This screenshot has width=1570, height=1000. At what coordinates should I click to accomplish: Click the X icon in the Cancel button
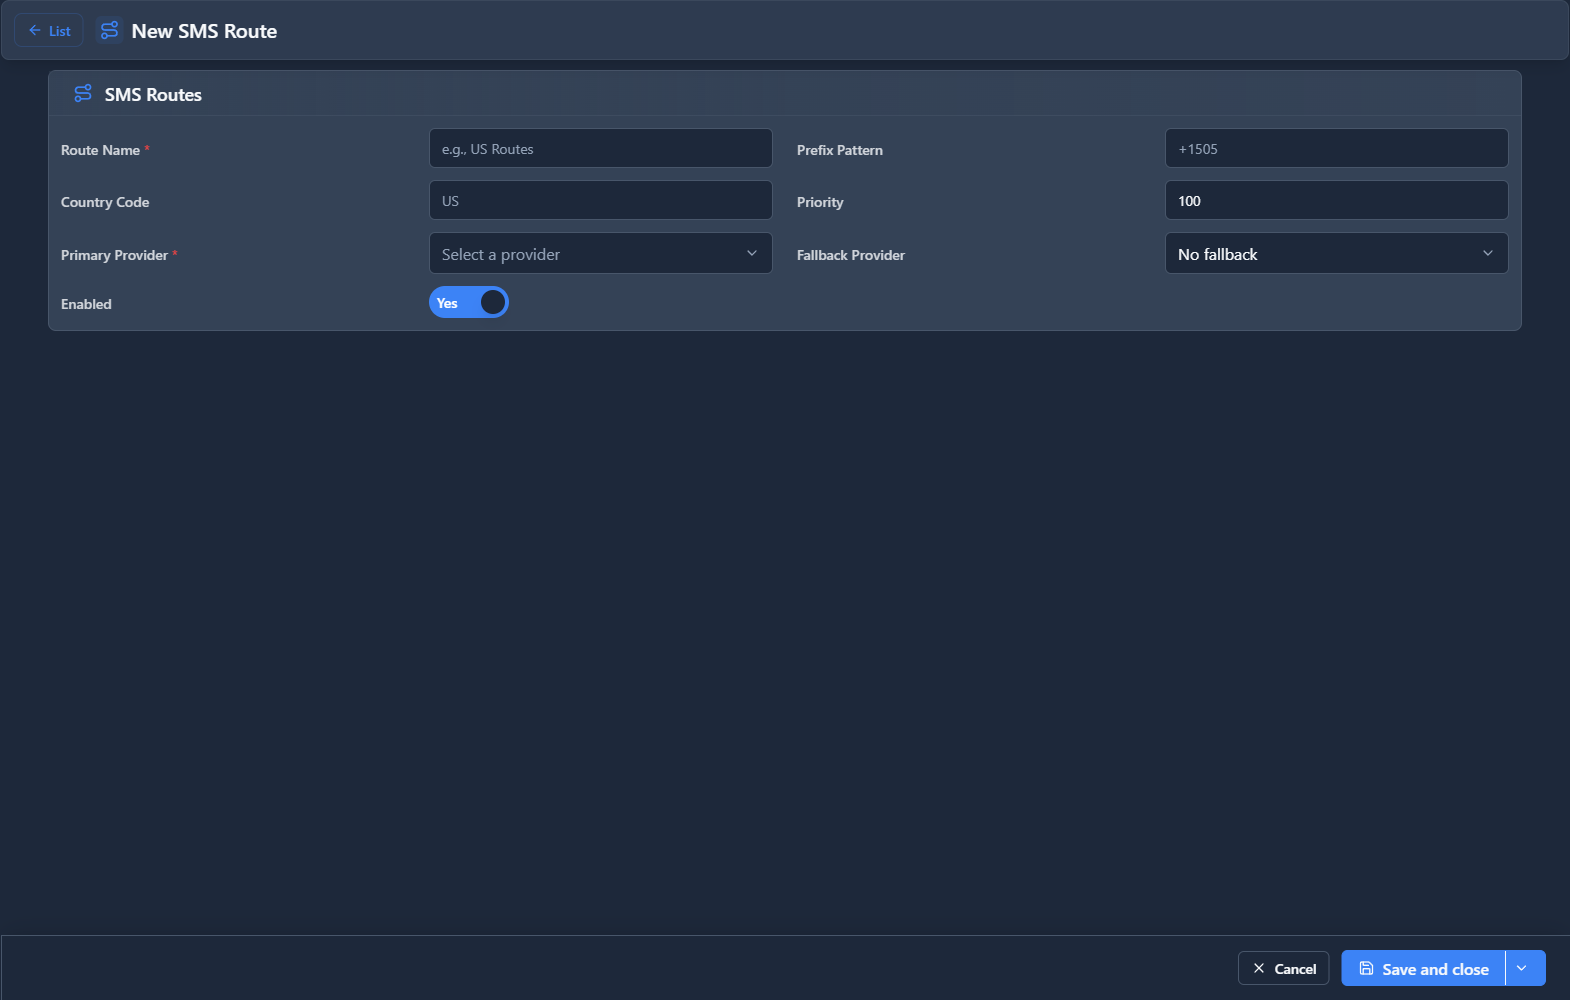point(1259,969)
